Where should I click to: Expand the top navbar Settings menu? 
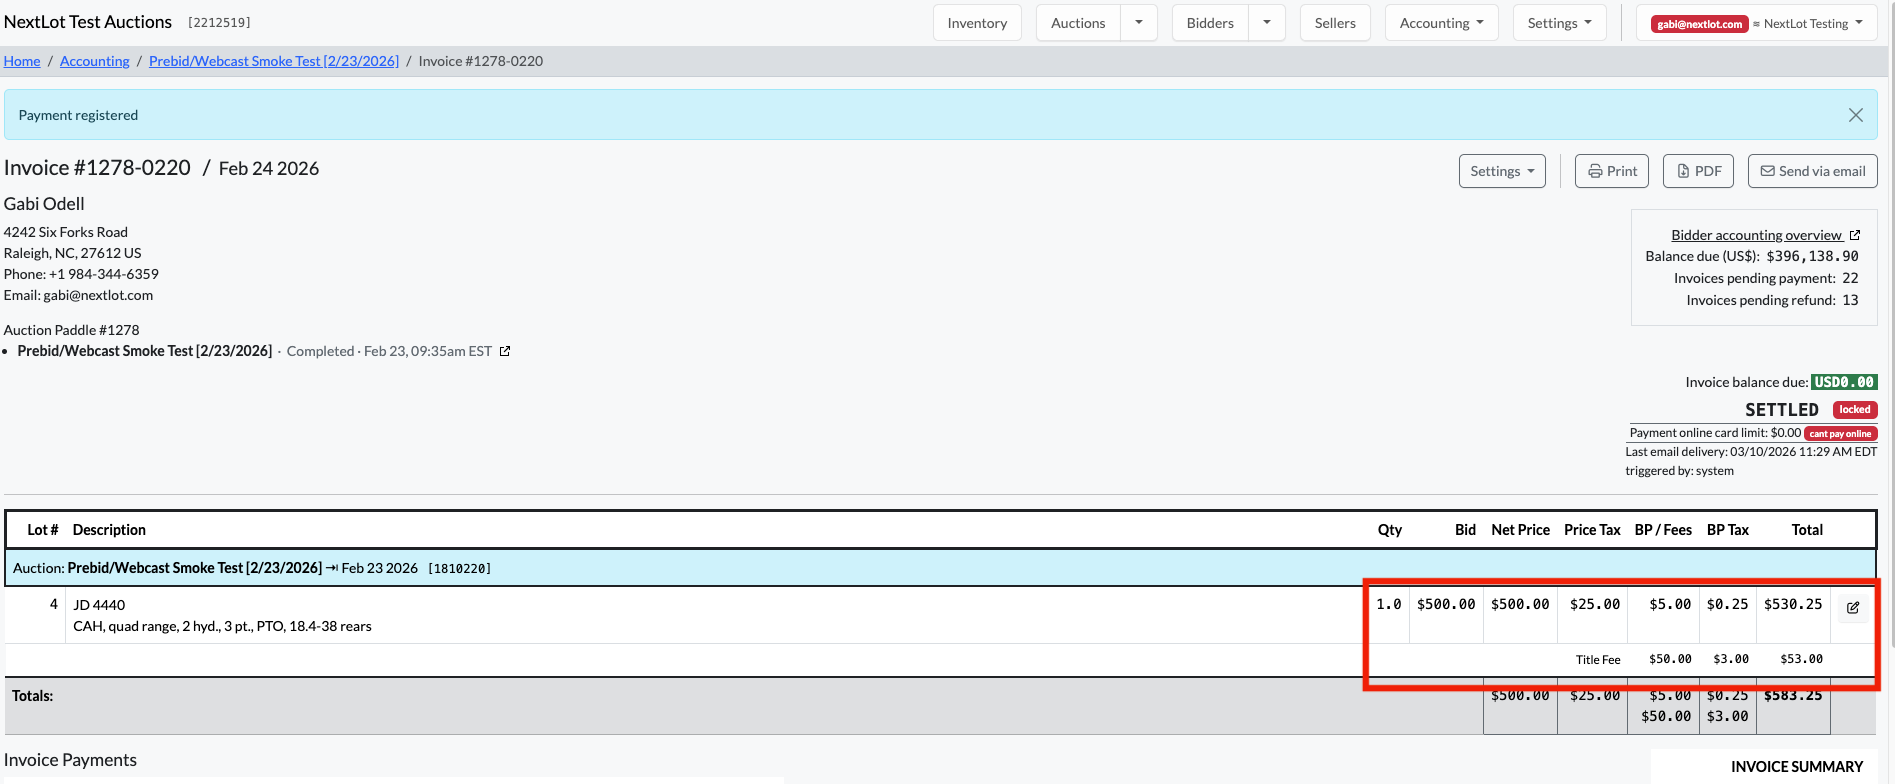coord(1559,23)
